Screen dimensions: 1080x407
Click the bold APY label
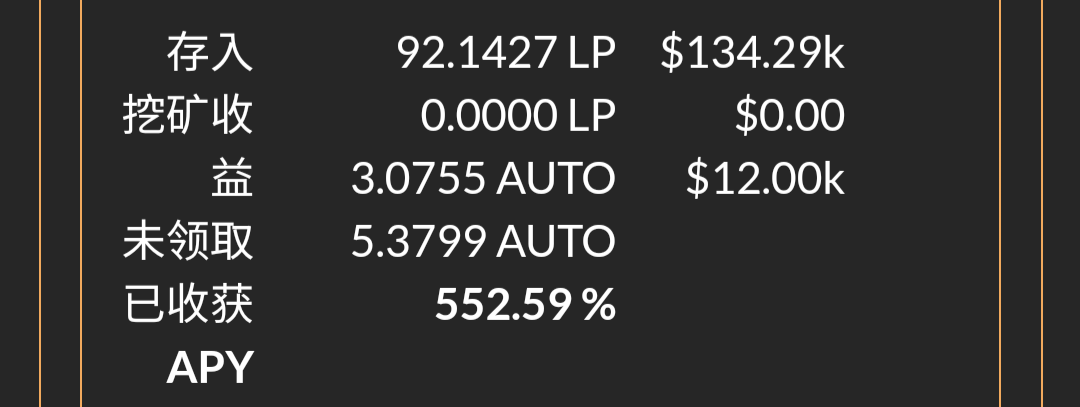[210, 368]
